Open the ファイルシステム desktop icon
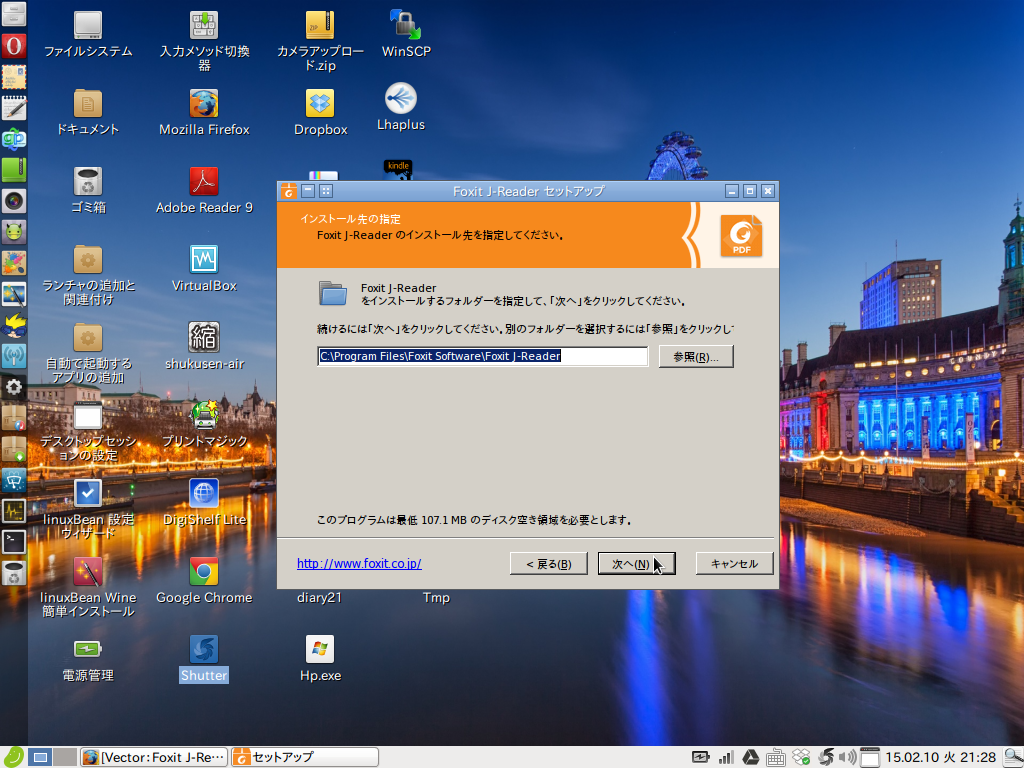The width and height of the screenshot is (1024, 768). pyautogui.click(x=88, y=25)
